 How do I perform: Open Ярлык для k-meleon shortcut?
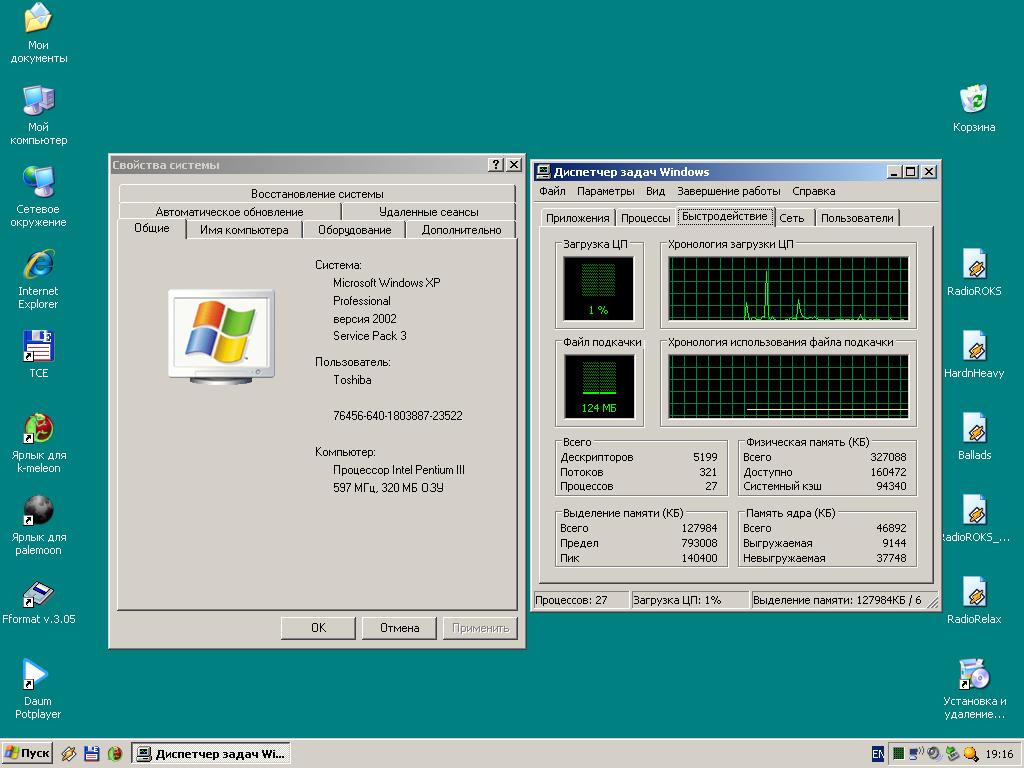[38, 429]
